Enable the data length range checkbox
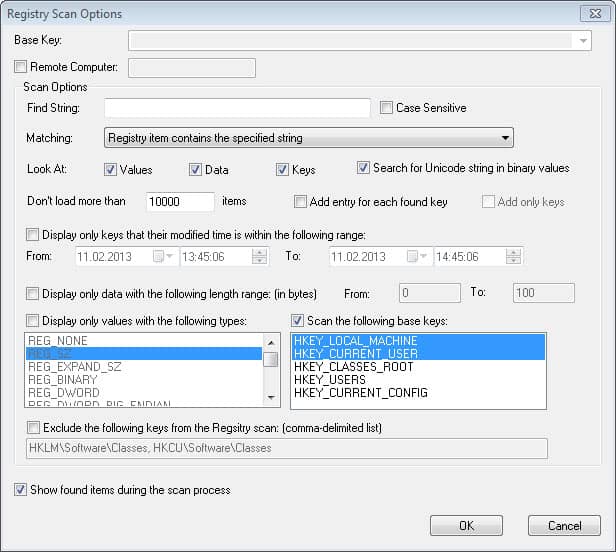 pyautogui.click(x=32, y=293)
